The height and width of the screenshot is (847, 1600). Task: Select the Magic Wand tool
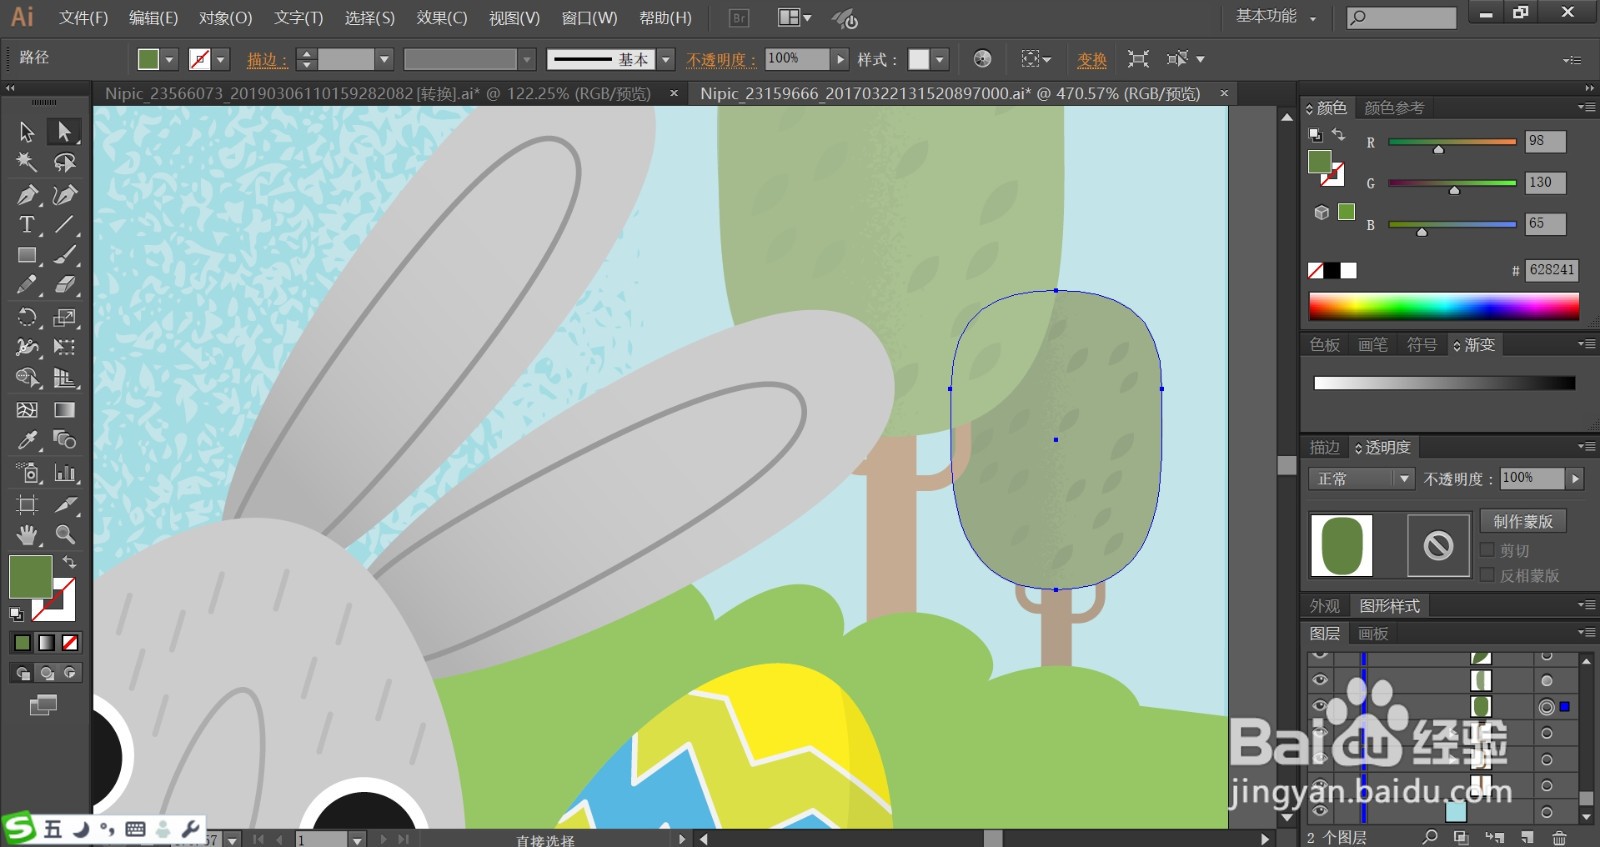[x=27, y=162]
